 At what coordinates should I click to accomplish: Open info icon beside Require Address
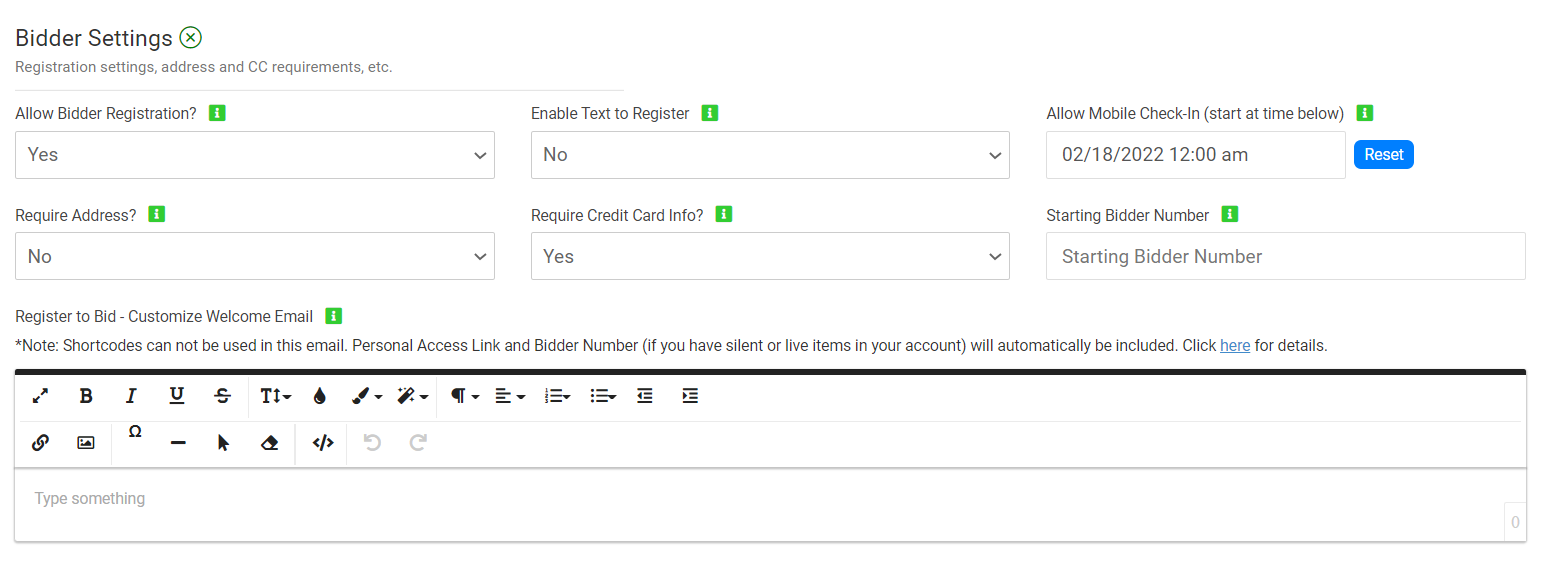tap(156, 214)
